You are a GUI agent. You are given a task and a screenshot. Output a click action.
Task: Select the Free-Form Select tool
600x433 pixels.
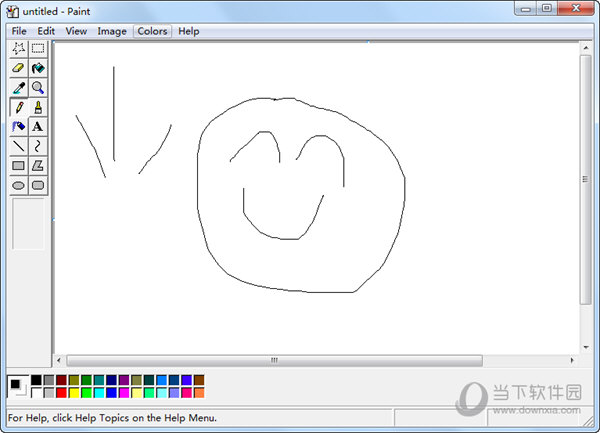click(x=18, y=48)
